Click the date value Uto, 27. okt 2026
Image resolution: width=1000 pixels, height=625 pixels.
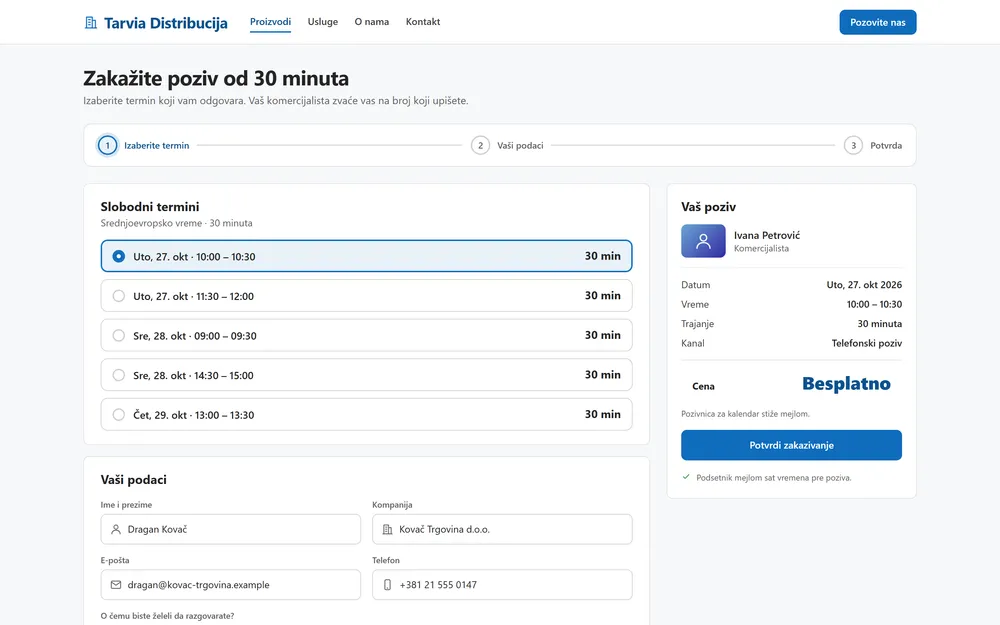[864, 285]
